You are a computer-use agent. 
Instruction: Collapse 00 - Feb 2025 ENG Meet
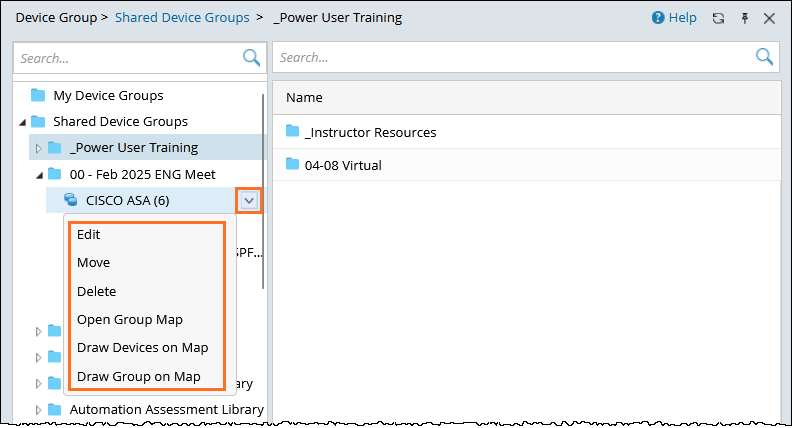click(39, 174)
